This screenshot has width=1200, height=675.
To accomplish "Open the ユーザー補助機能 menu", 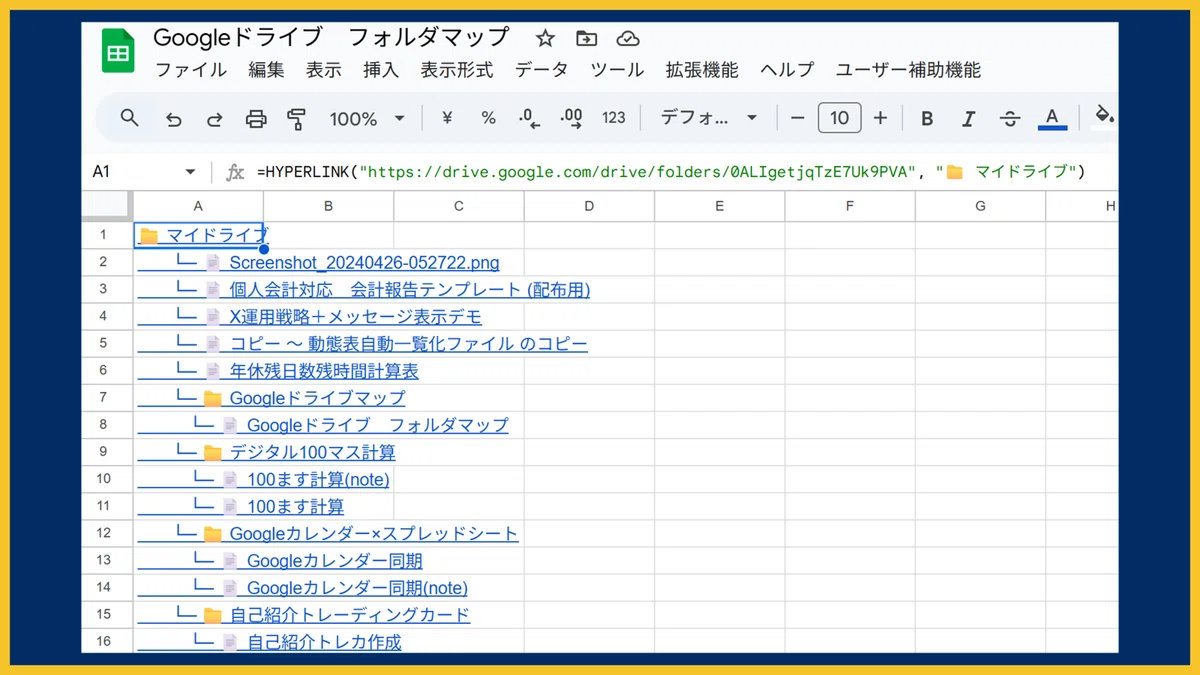I will click(x=908, y=70).
